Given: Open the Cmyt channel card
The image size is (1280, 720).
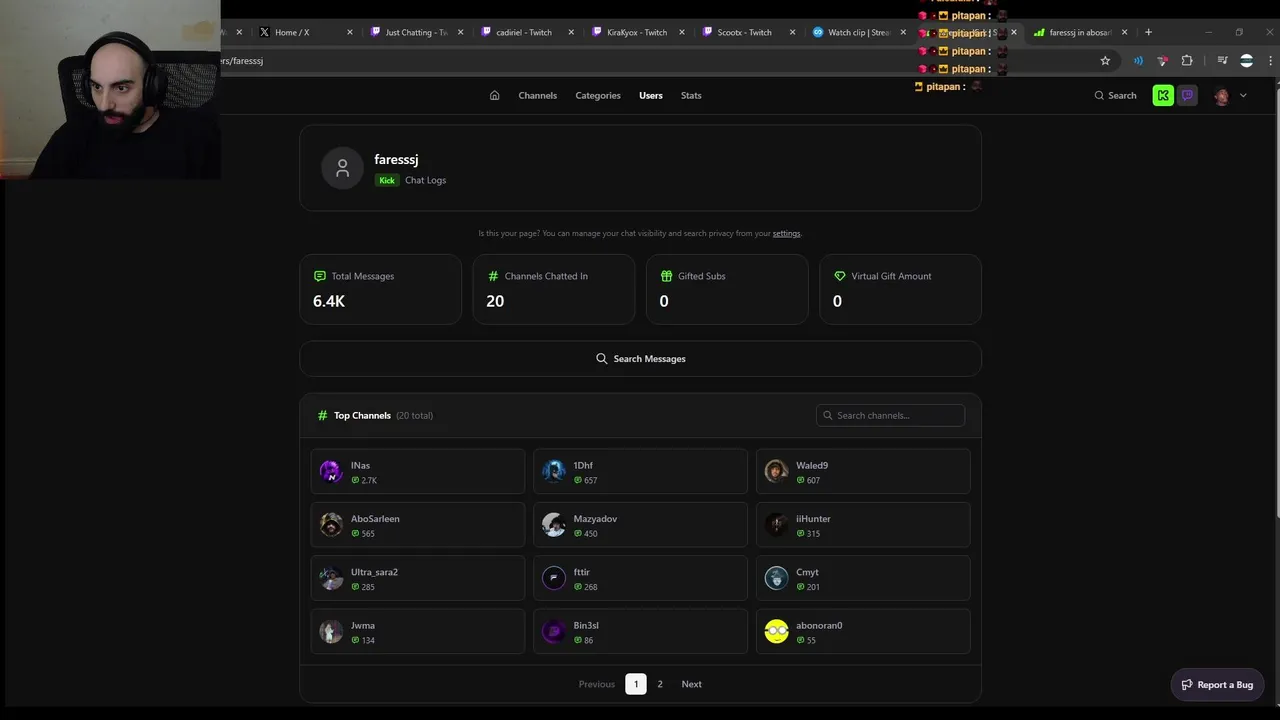Looking at the screenshot, I should click(x=863, y=578).
